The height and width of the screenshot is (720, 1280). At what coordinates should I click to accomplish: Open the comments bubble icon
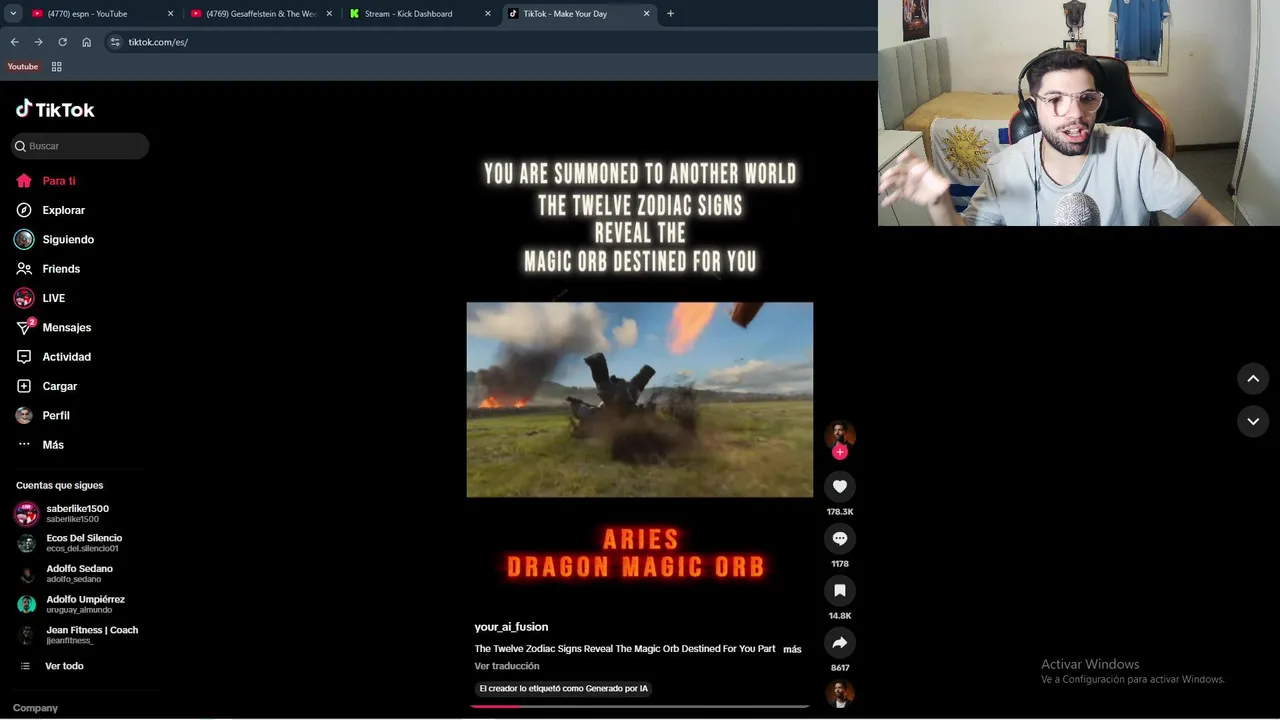point(840,538)
